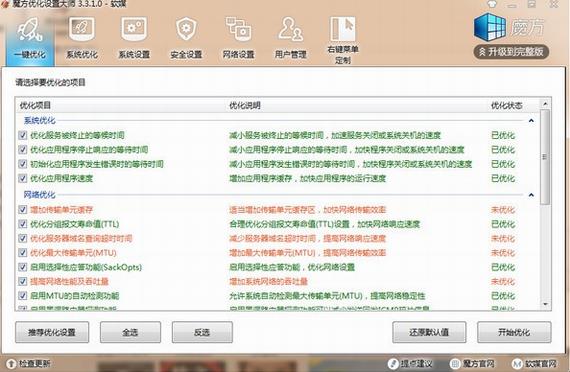
Task: Click the list vertical scrollbar thumb
Action: click(x=545, y=157)
